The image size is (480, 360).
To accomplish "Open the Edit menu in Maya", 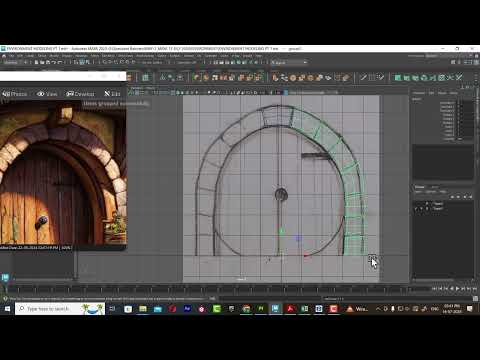I will click(20, 56).
